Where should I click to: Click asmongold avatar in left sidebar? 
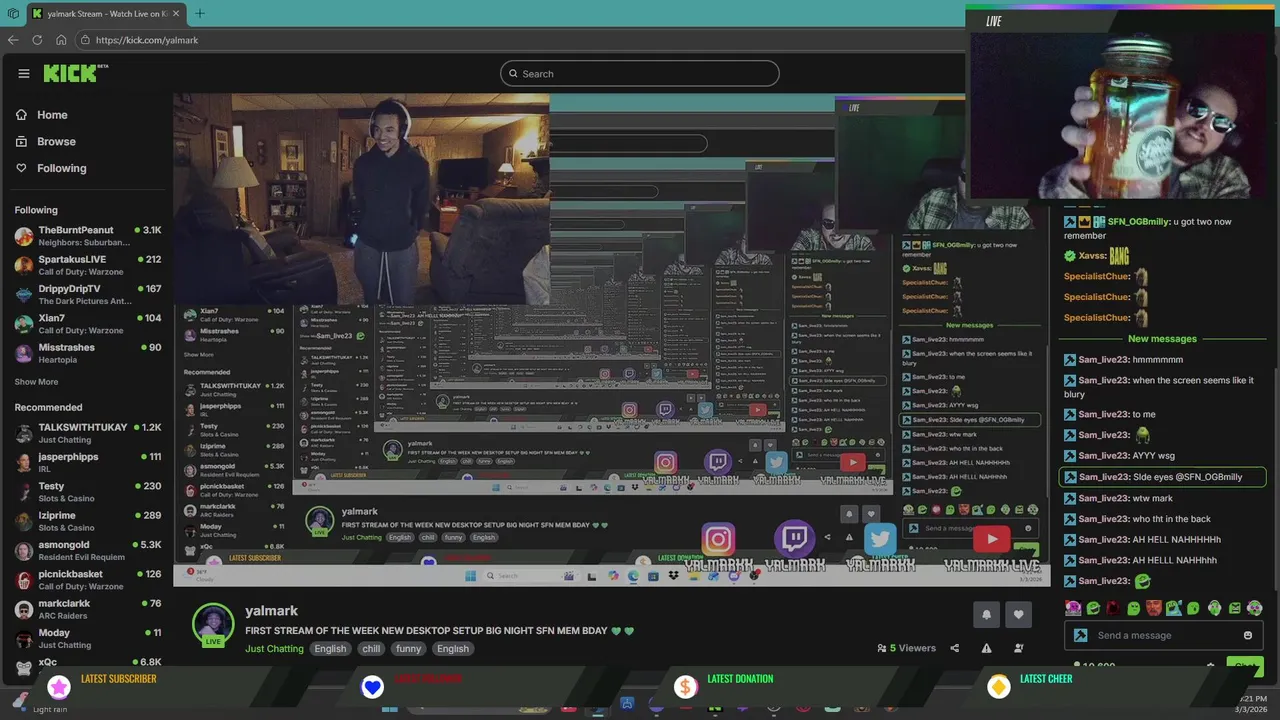pos(24,550)
